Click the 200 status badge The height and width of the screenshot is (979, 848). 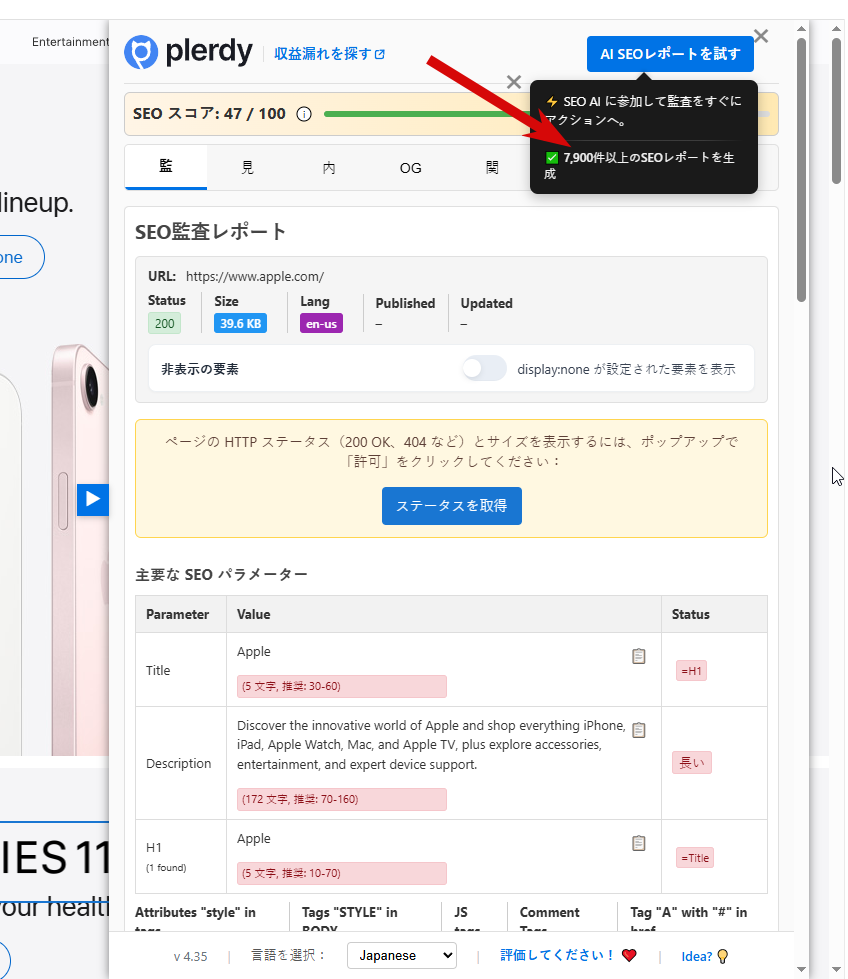coord(165,323)
